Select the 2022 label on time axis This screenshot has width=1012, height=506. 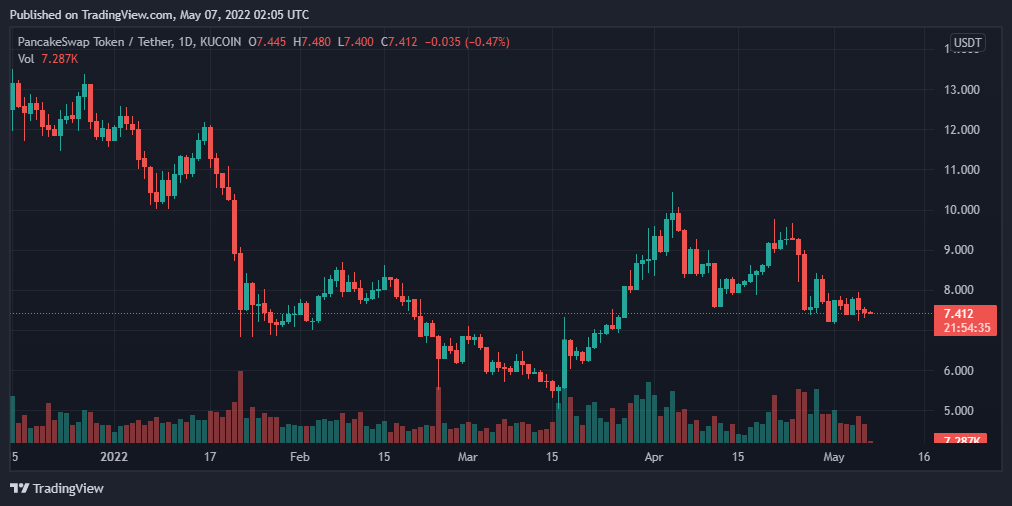[x=115, y=457]
